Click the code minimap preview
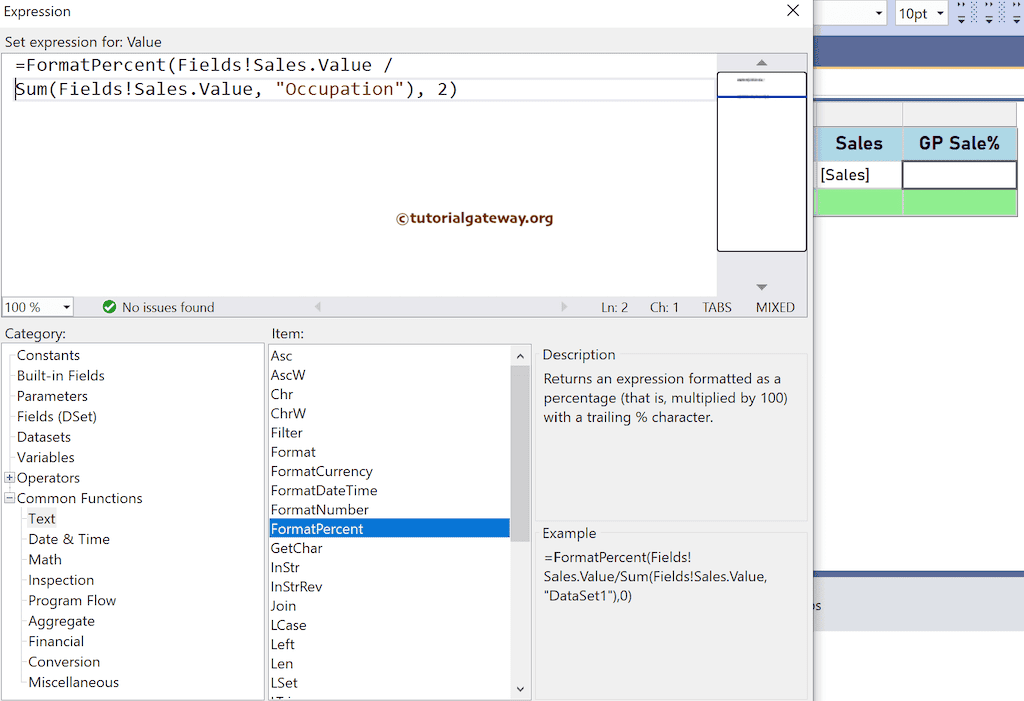Screen dimensions: 1024x701 point(761,160)
